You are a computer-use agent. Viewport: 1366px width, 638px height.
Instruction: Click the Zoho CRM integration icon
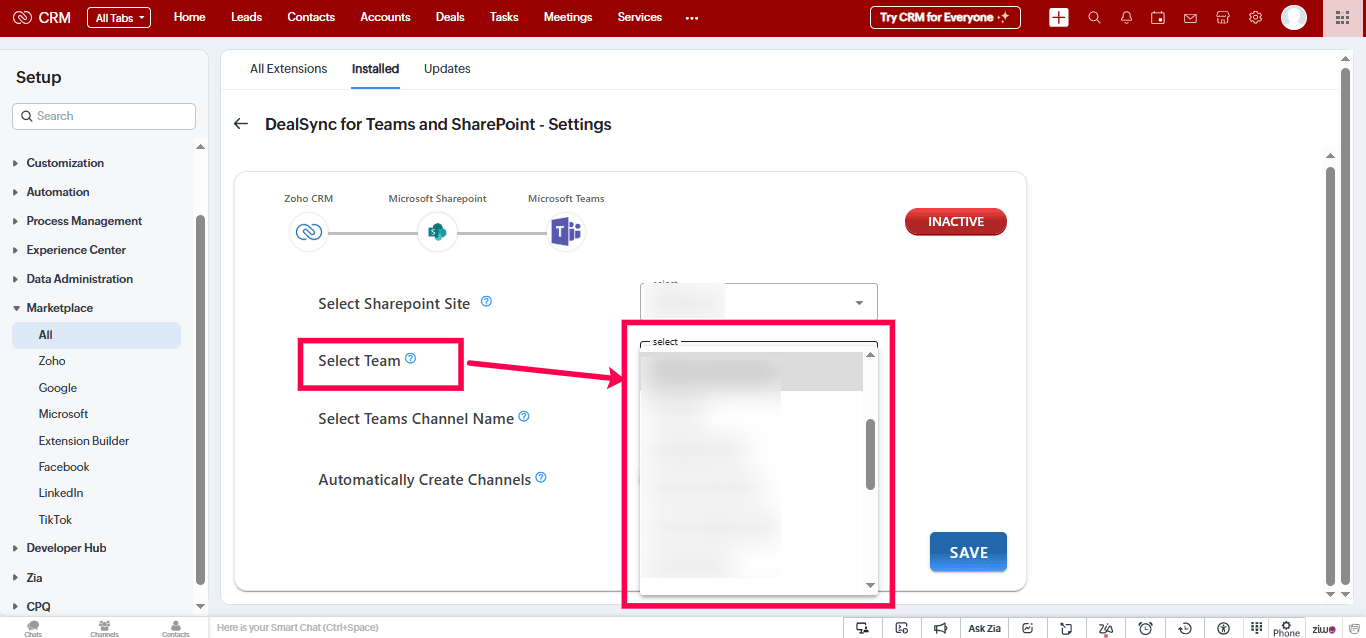click(x=308, y=232)
